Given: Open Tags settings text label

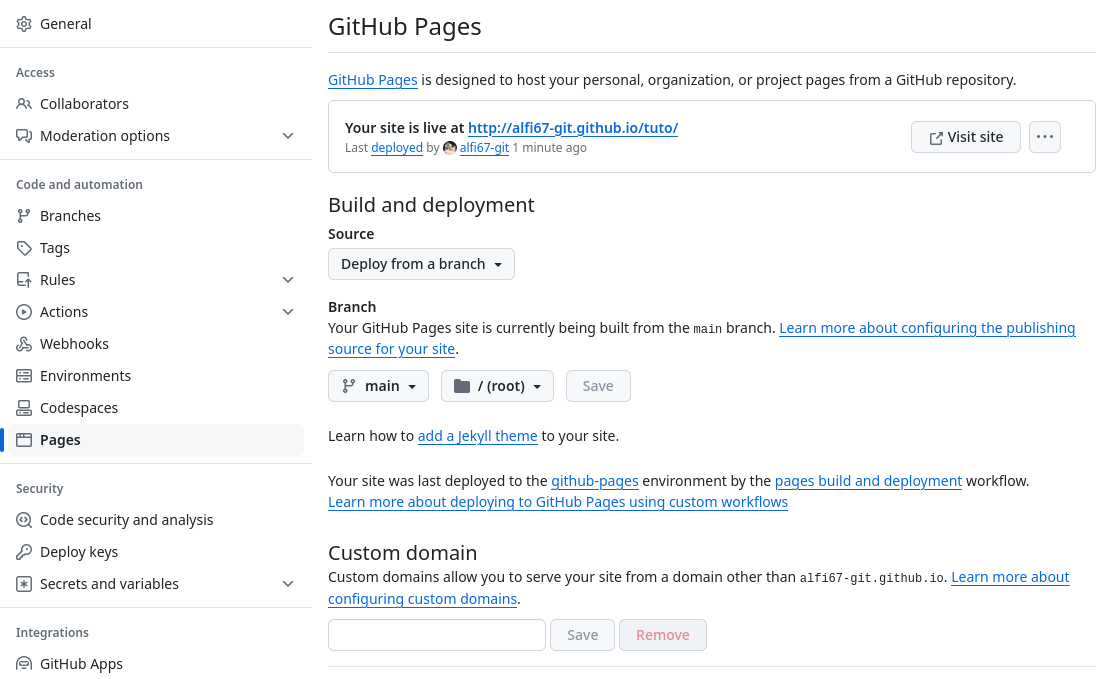Looking at the screenshot, I should 55,248.
